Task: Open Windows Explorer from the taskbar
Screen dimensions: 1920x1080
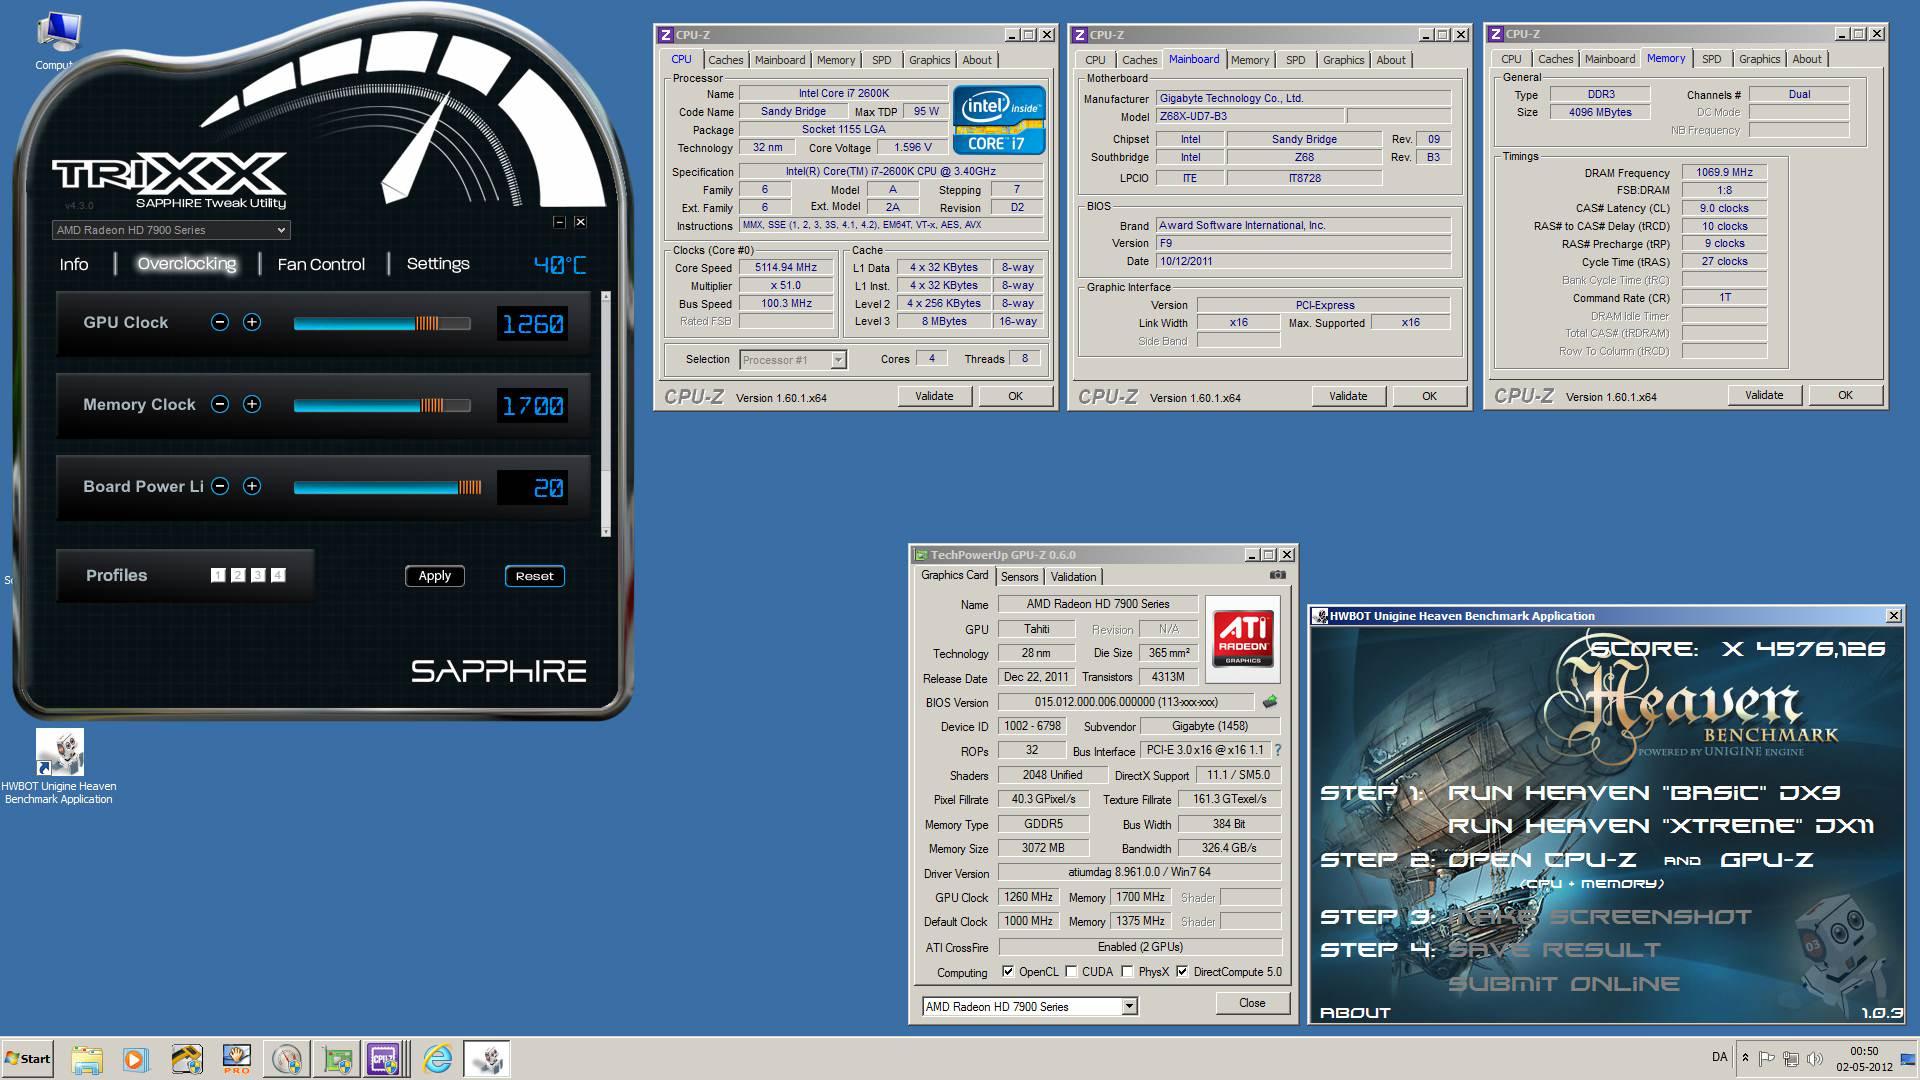Action: (x=87, y=1059)
